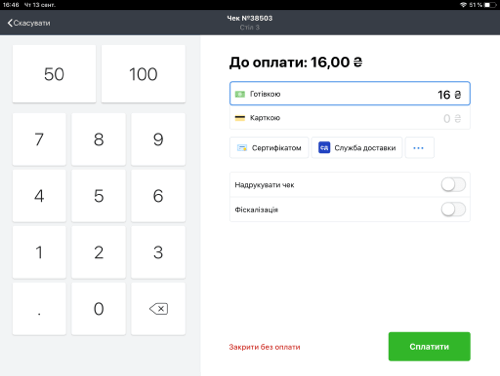Choose Сертифікатом payment method
The image size is (500, 376).
pos(269,148)
